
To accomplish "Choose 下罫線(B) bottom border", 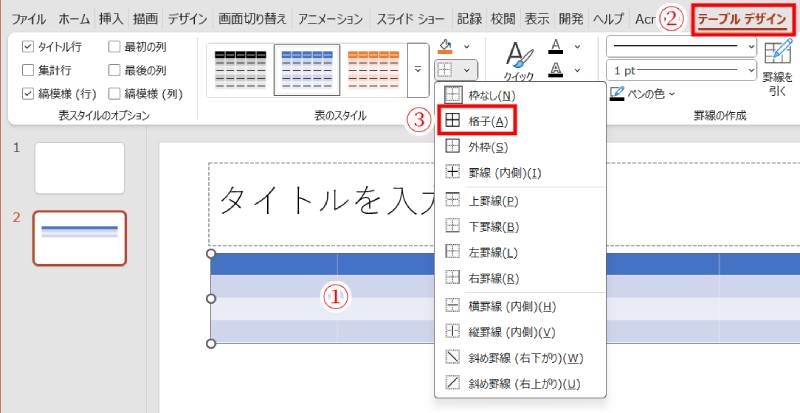I will click(x=520, y=227).
